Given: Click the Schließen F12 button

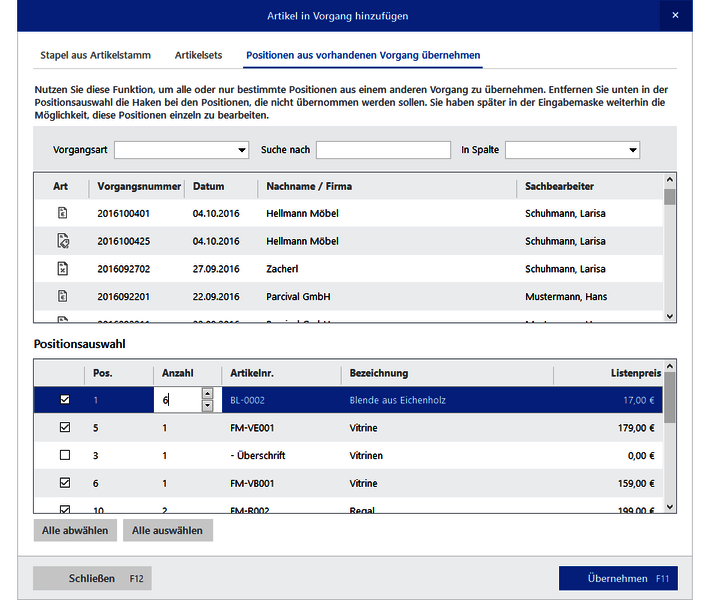Looking at the screenshot, I should point(92,578).
